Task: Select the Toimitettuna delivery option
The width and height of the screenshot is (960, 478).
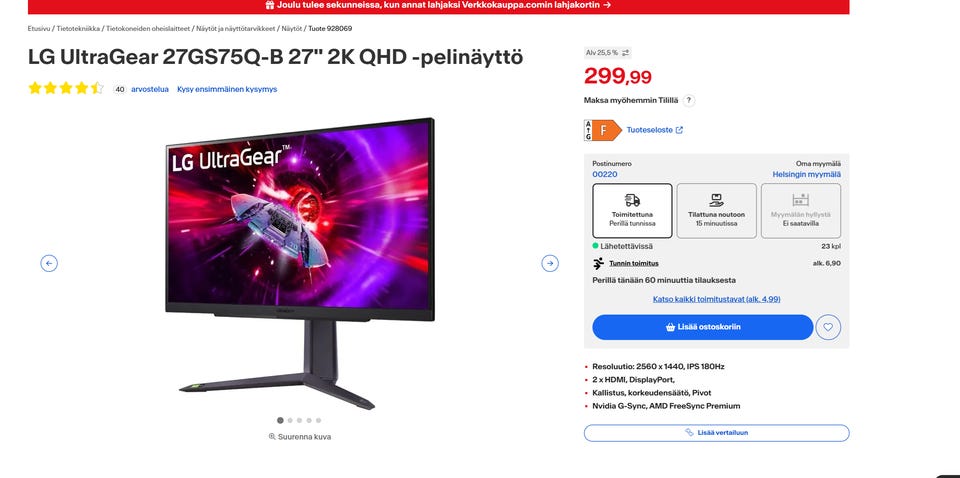Action: 632,211
